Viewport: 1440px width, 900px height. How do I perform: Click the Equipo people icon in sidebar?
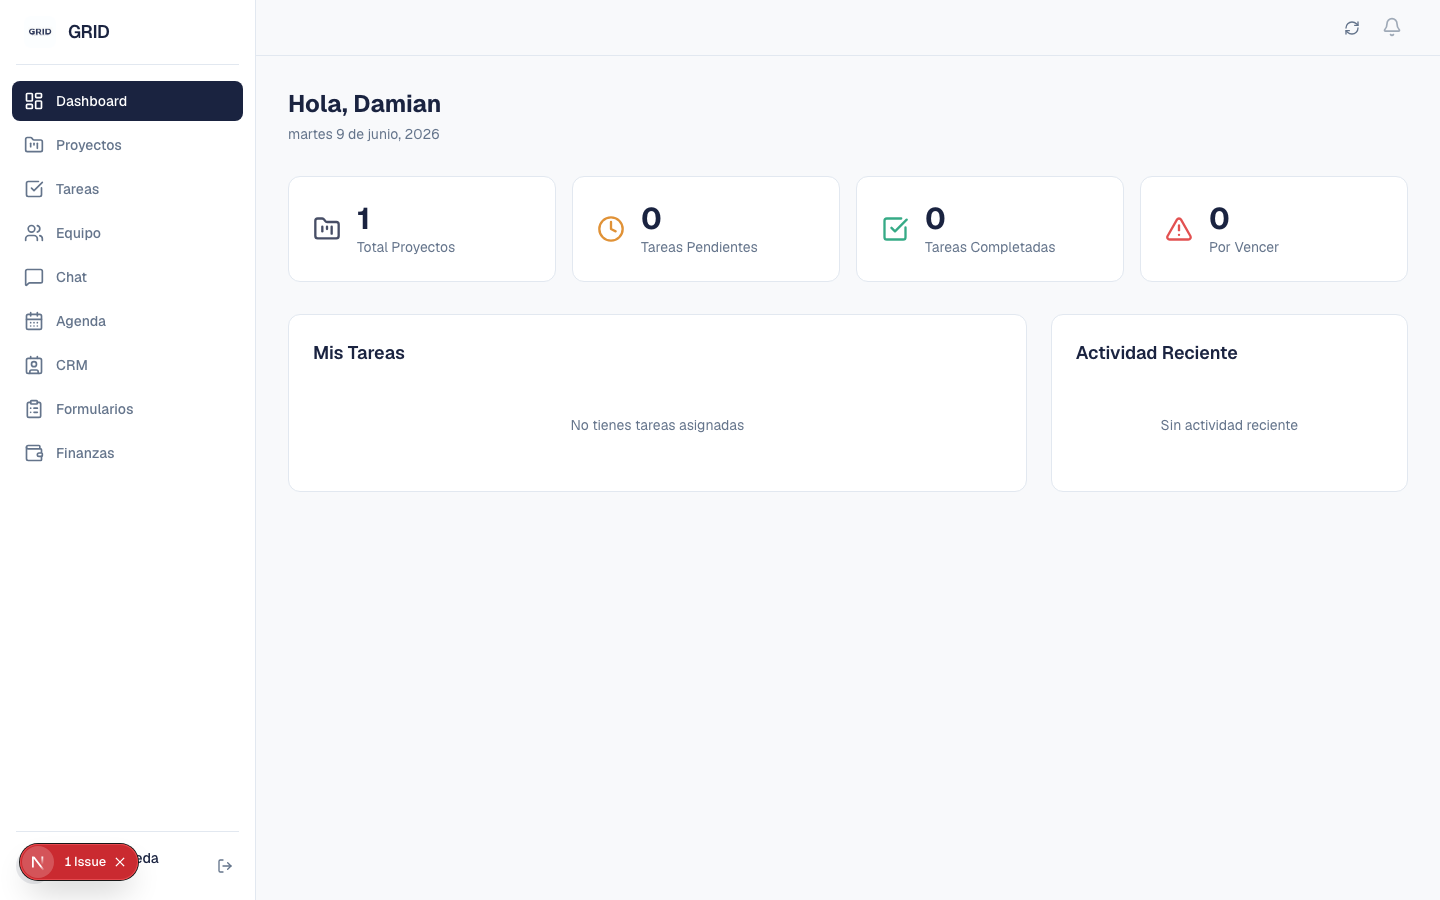34,233
